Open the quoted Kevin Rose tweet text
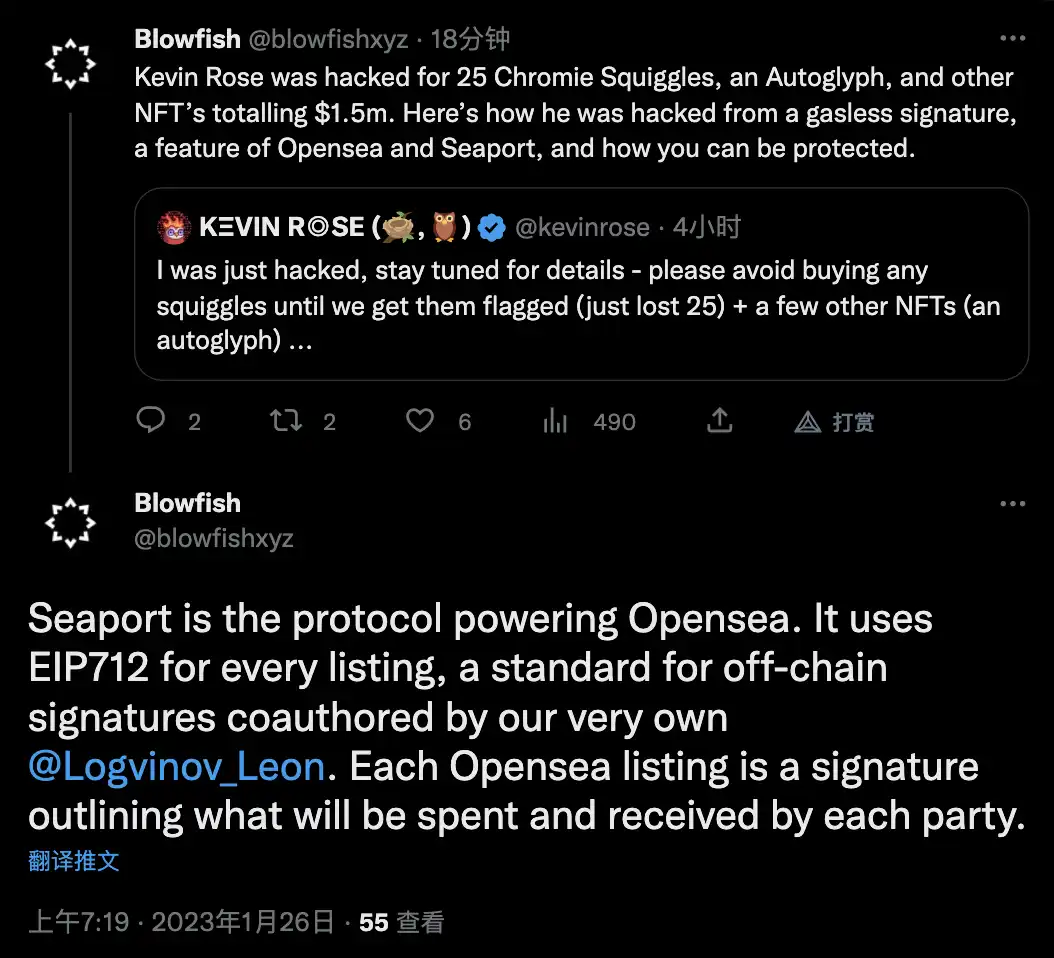The image size is (1054, 958). tap(578, 305)
